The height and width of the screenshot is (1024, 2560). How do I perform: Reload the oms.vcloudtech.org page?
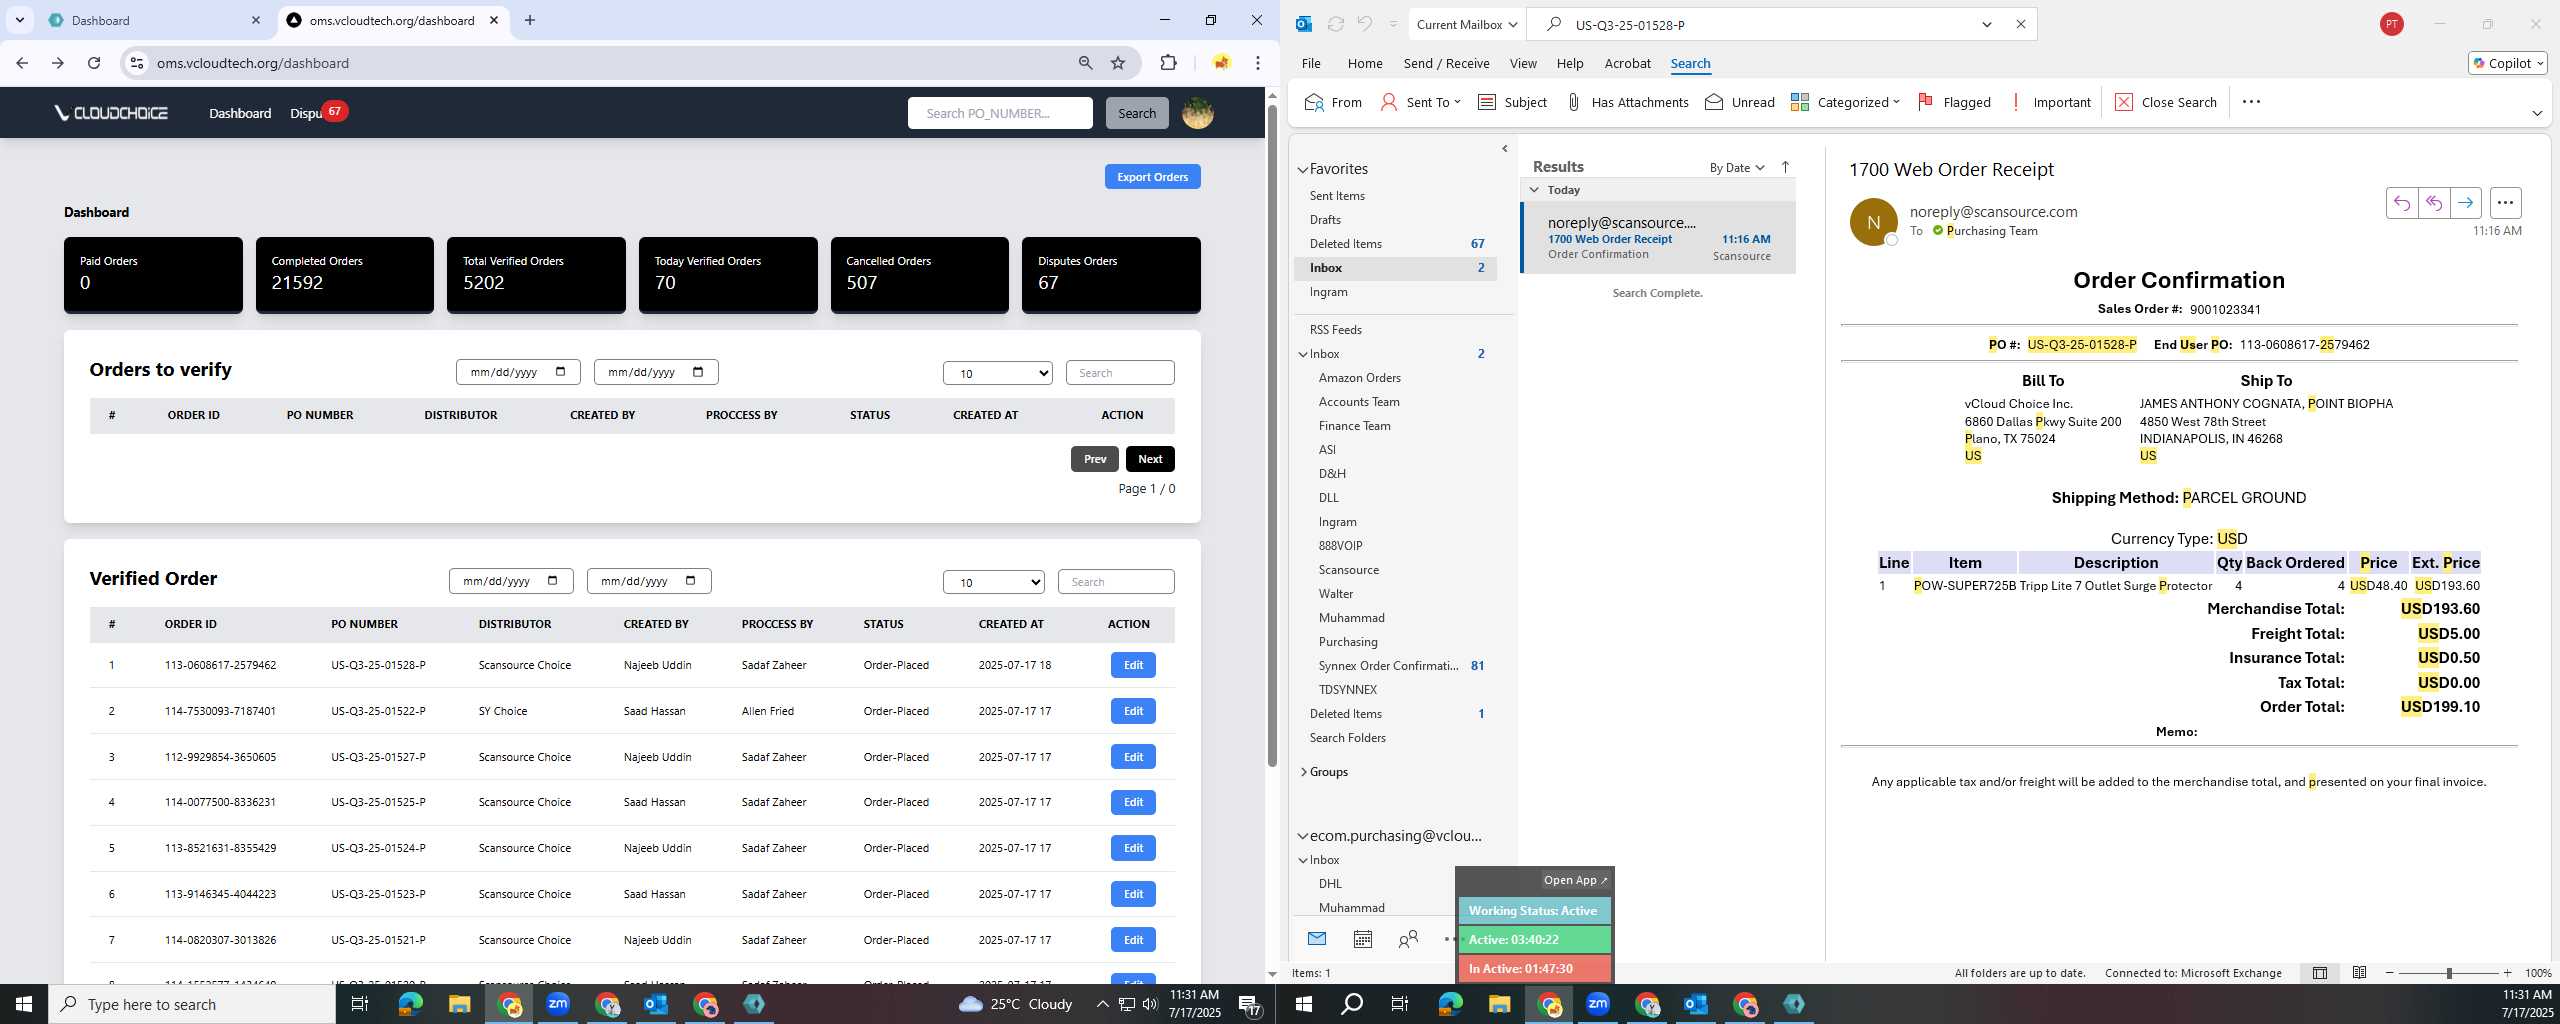point(94,63)
